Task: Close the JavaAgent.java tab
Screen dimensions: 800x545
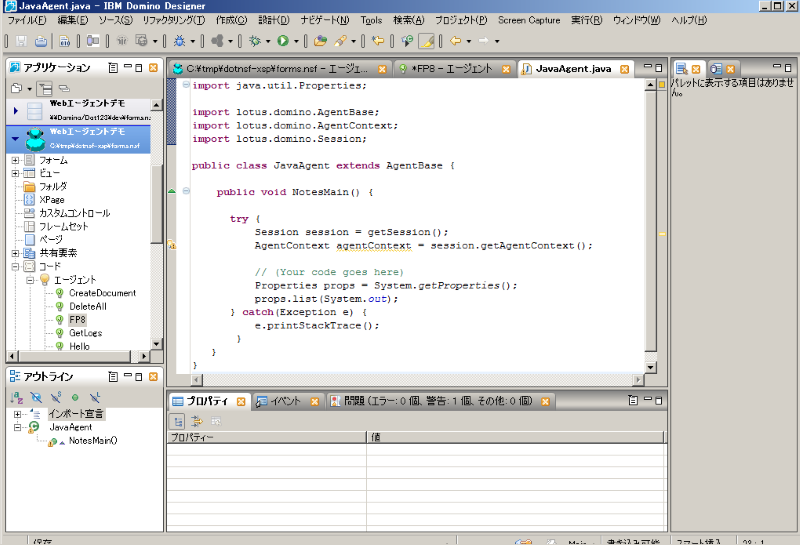Action: tap(624, 69)
